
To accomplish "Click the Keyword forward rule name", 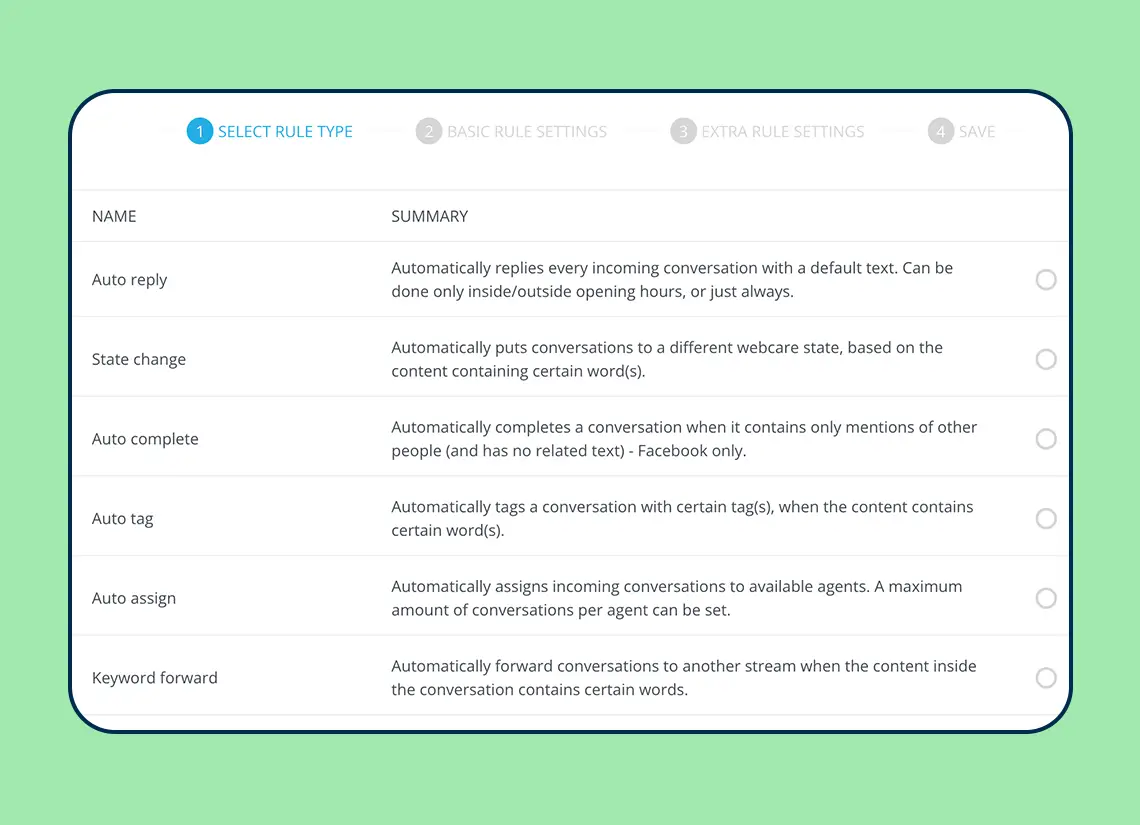I will pyautogui.click(x=155, y=678).
